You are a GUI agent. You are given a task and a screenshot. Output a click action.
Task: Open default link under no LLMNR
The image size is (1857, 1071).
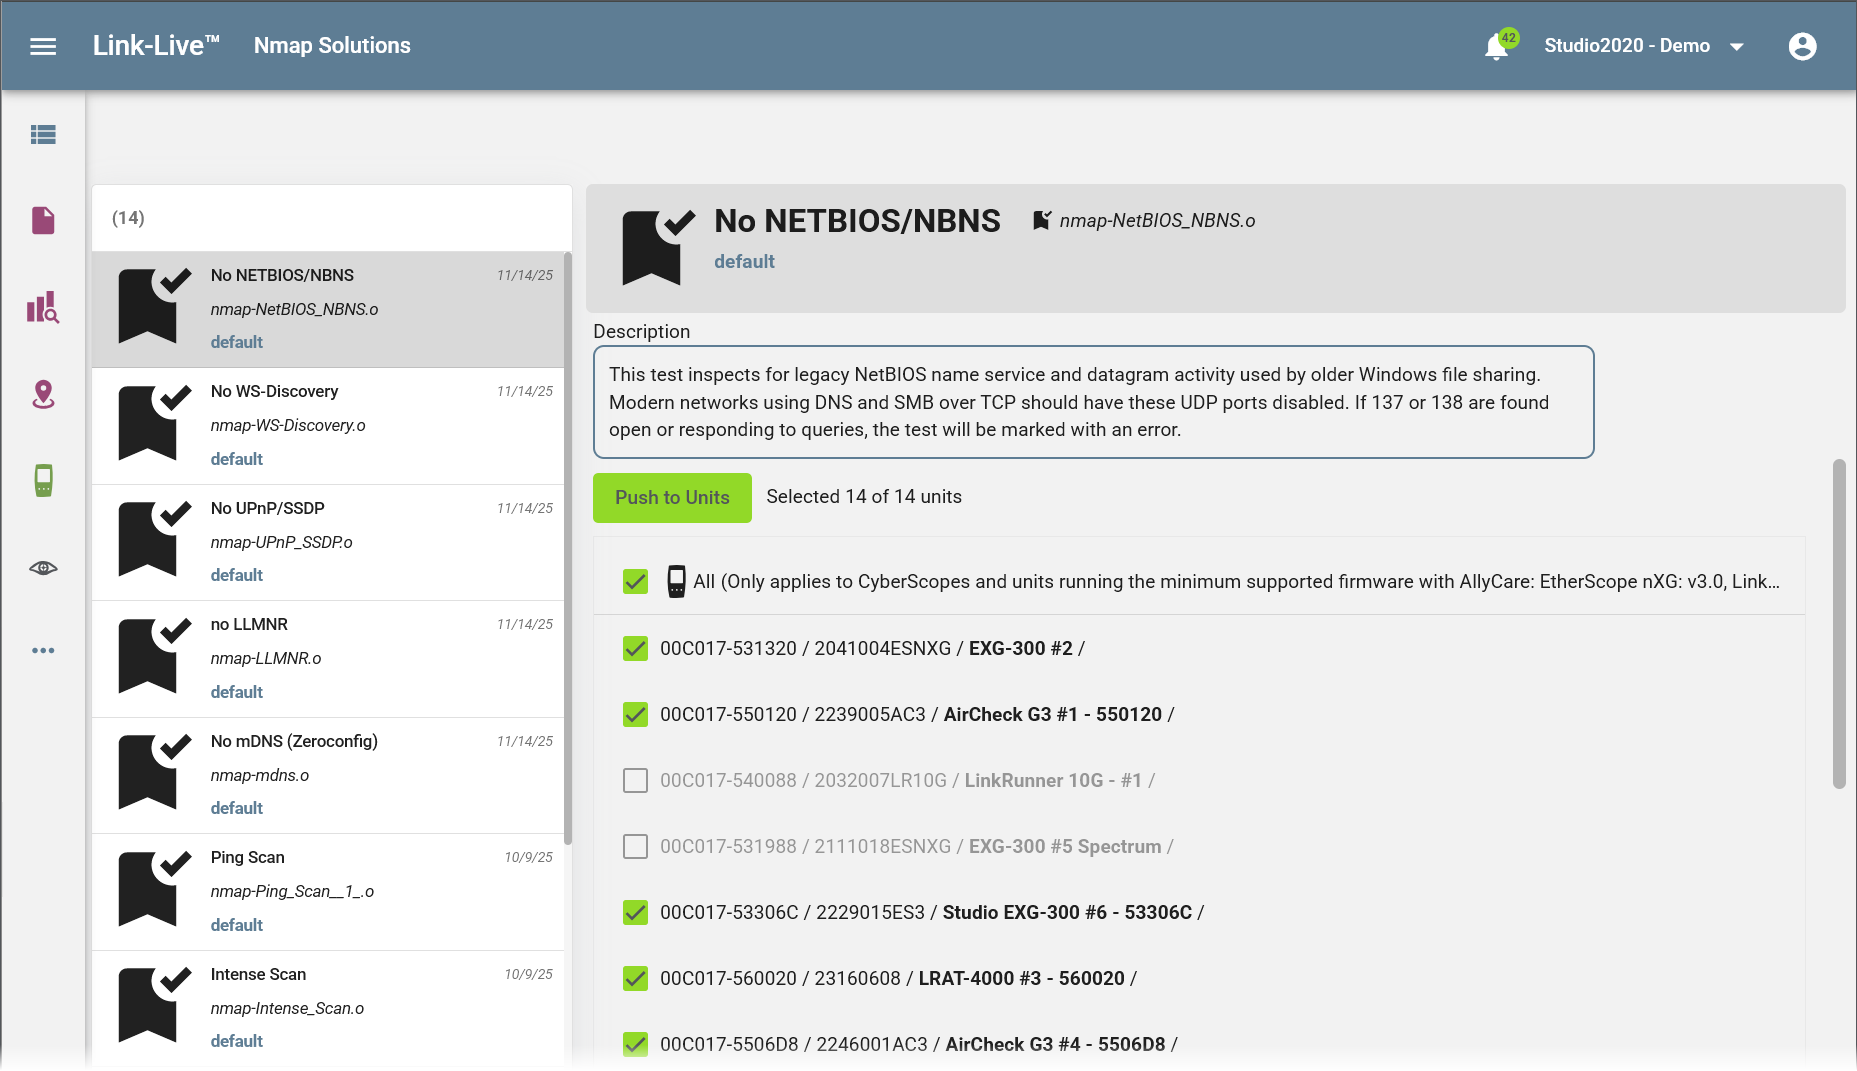[237, 692]
